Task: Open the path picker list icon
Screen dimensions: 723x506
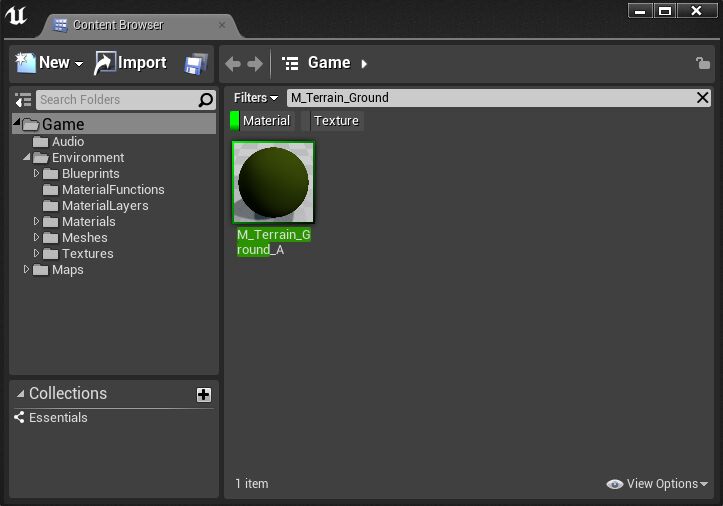Action: pos(290,63)
